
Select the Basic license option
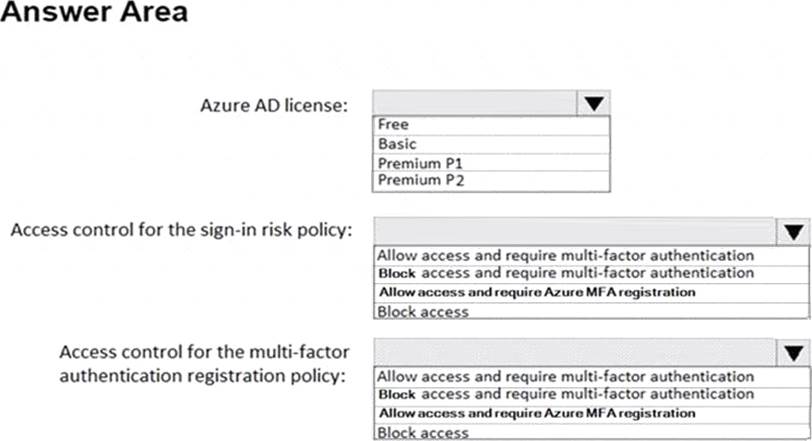tap(491, 144)
